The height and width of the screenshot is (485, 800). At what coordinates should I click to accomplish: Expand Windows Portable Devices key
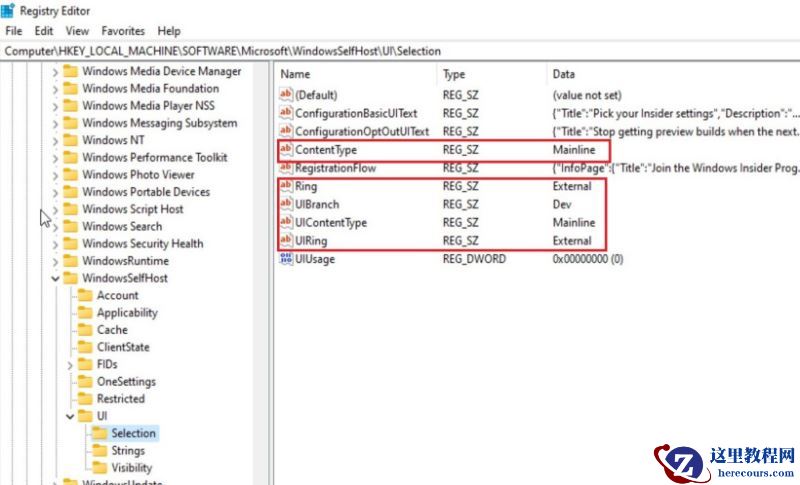[55, 193]
